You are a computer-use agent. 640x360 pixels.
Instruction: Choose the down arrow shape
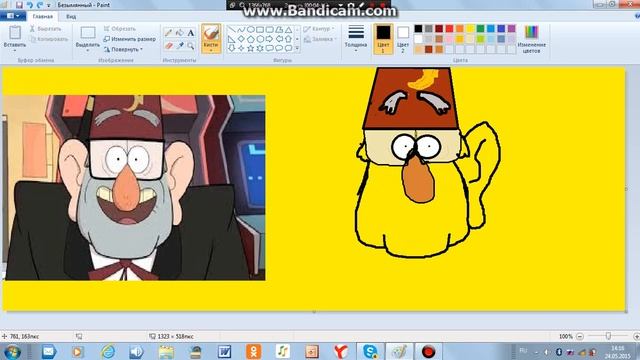click(x=232, y=48)
